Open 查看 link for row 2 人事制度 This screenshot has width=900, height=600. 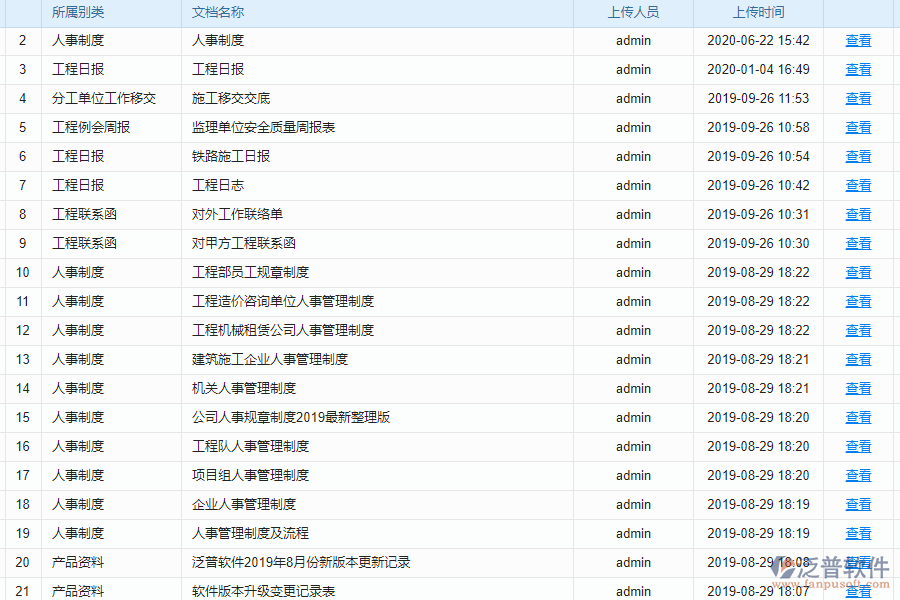[859, 41]
